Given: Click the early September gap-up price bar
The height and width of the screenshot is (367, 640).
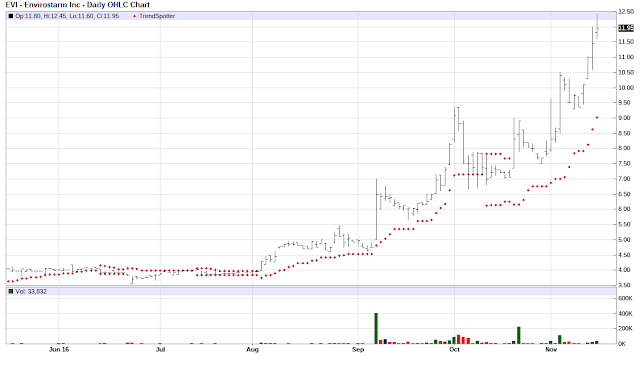Looking at the screenshot, I should click(376, 209).
